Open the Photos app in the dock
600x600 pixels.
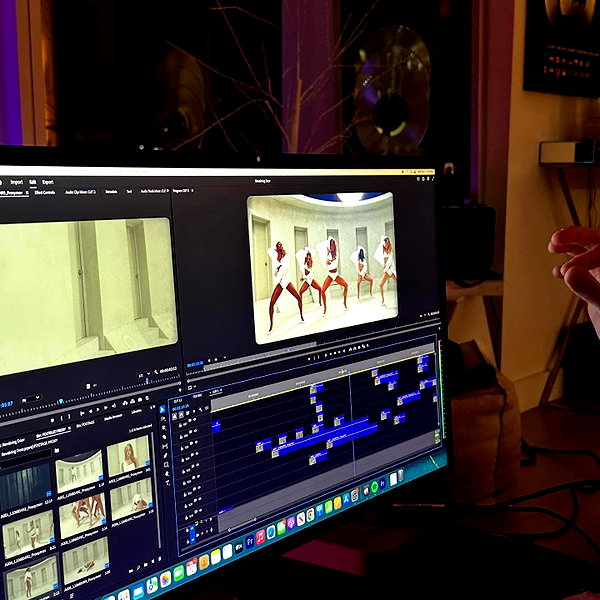pos(166,579)
